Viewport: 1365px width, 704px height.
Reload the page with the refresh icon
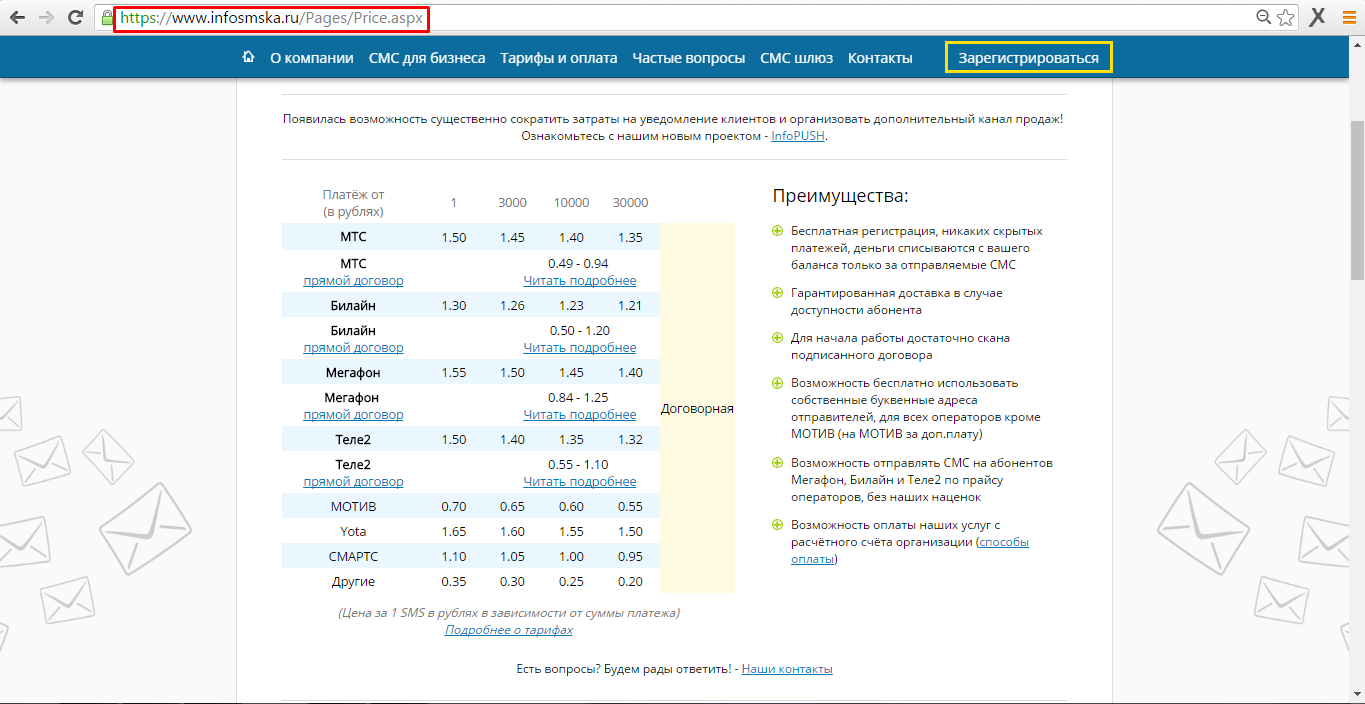pyautogui.click(x=75, y=17)
